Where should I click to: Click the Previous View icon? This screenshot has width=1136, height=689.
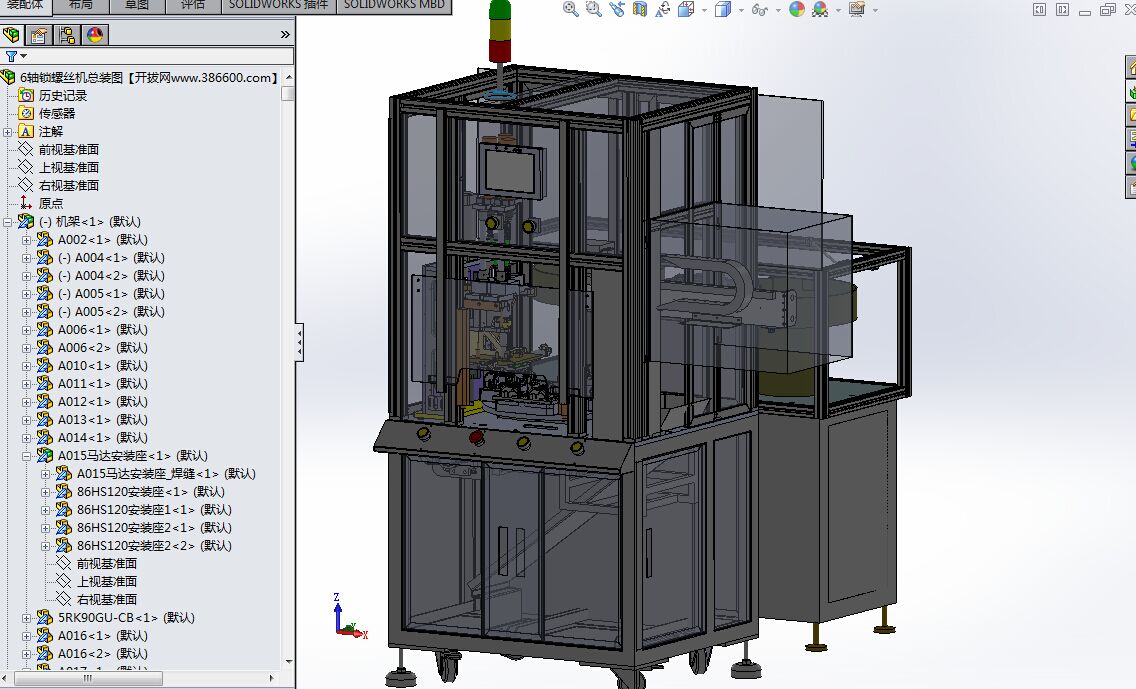click(x=616, y=9)
